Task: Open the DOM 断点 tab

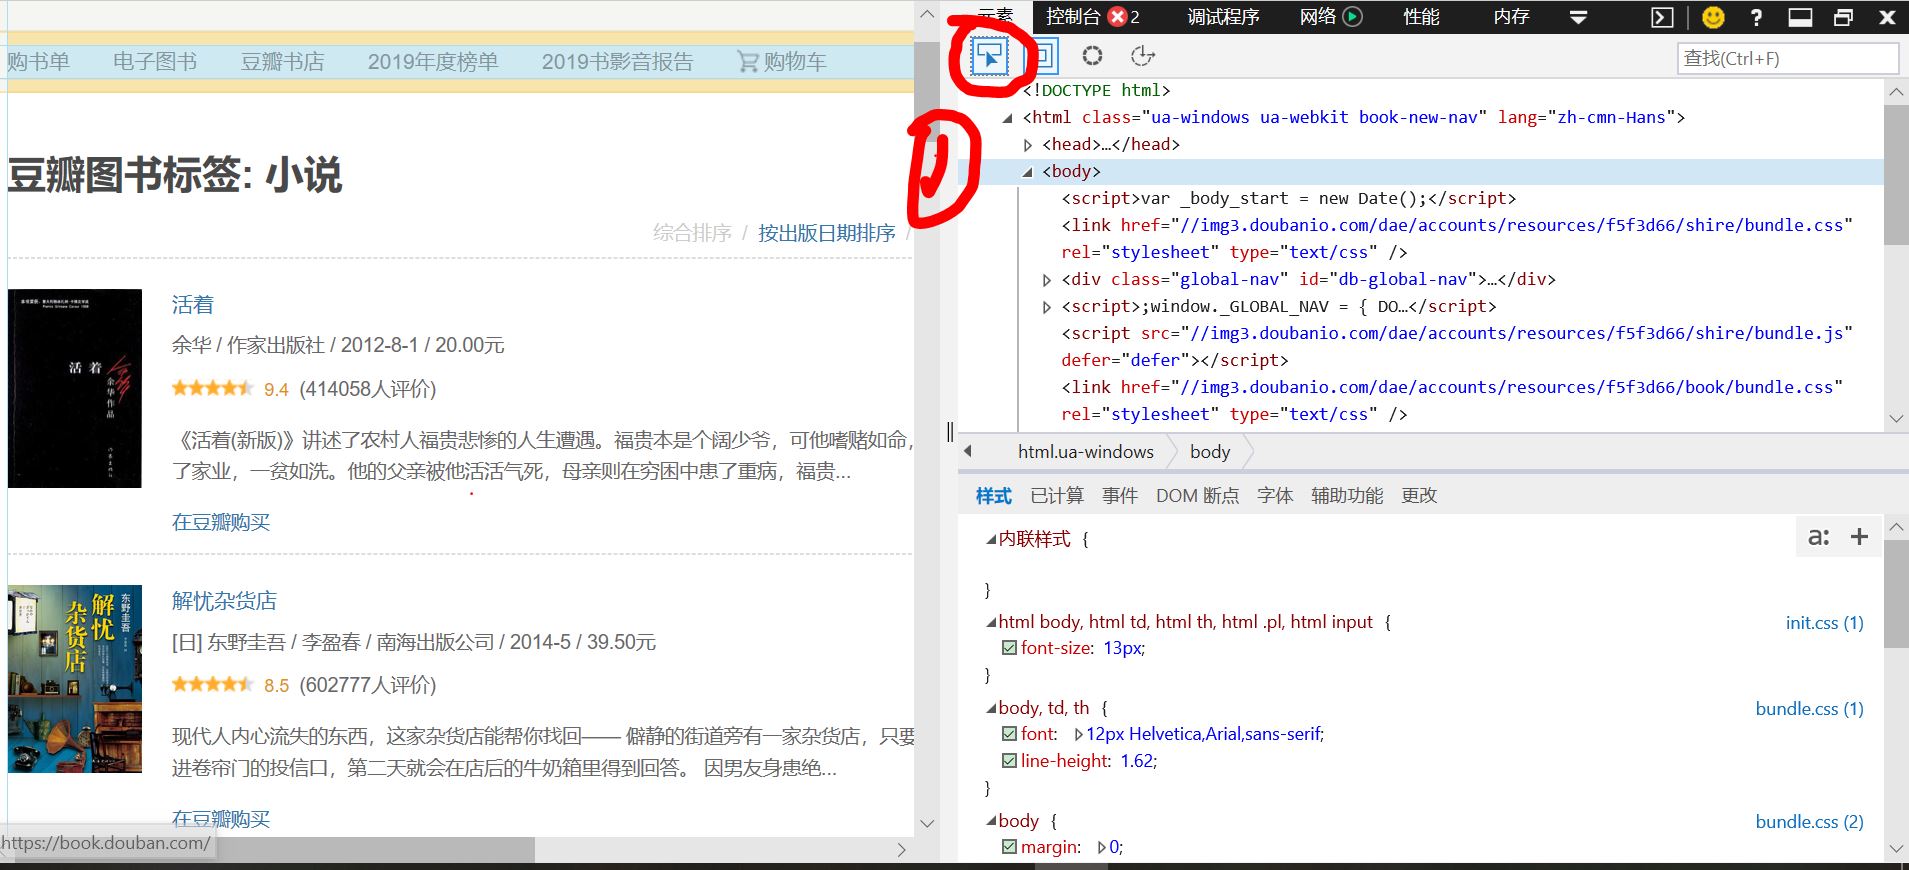Action: click(1197, 495)
